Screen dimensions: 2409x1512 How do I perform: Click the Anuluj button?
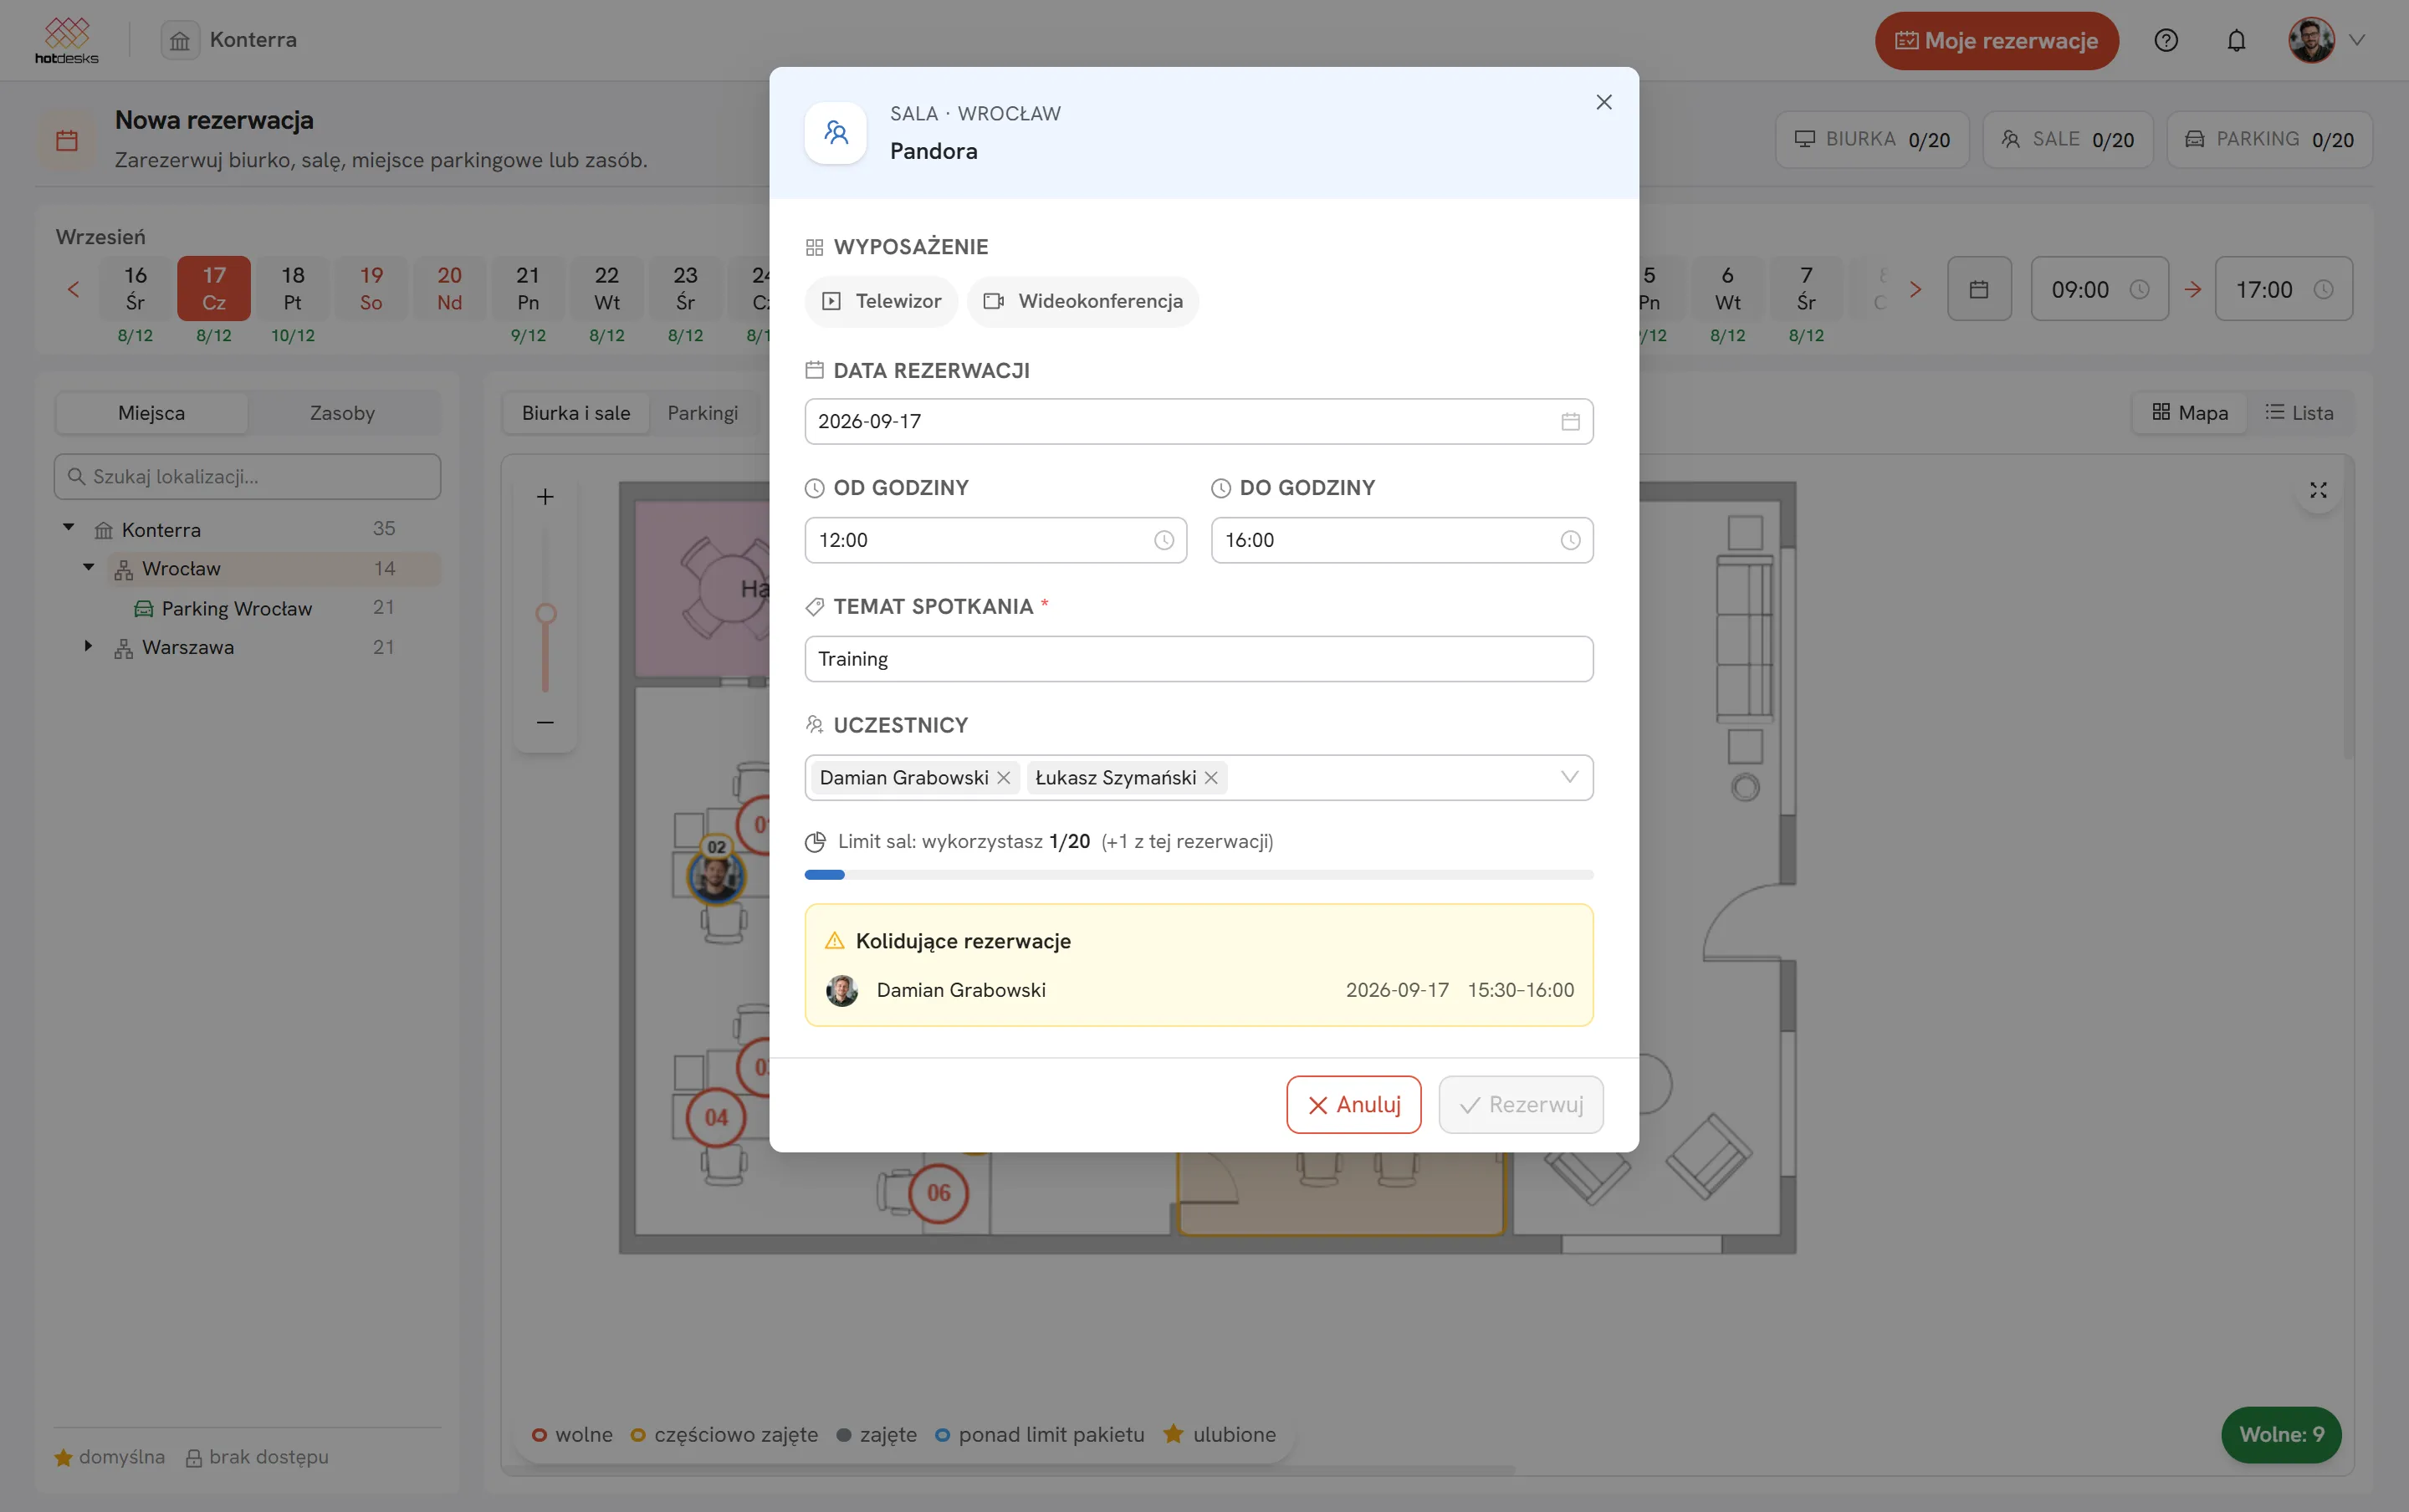[x=1353, y=1104]
